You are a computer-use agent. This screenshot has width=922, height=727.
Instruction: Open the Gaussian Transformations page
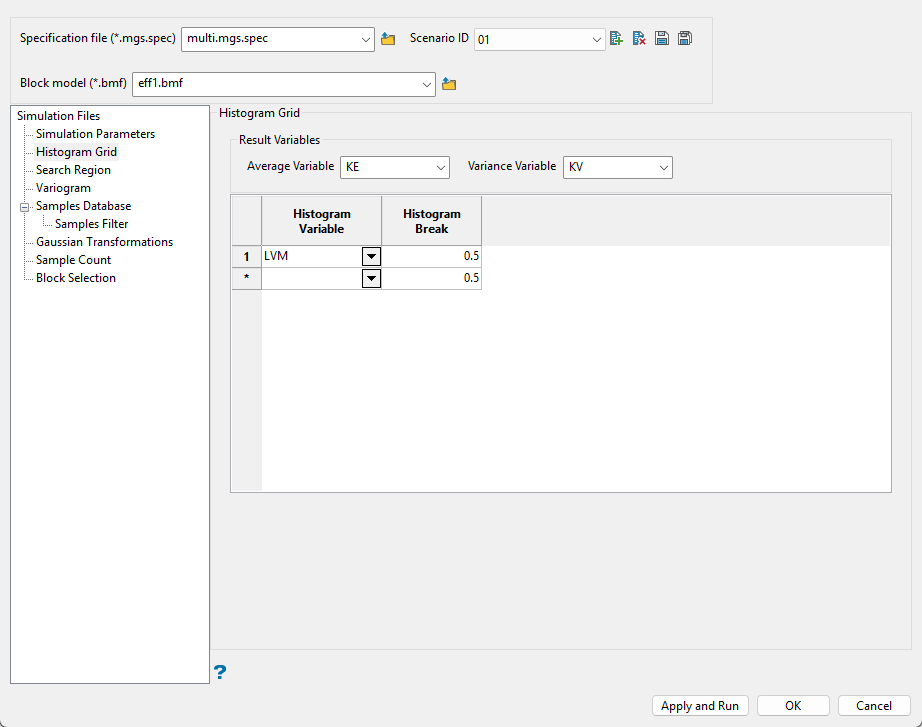pyautogui.click(x=104, y=242)
